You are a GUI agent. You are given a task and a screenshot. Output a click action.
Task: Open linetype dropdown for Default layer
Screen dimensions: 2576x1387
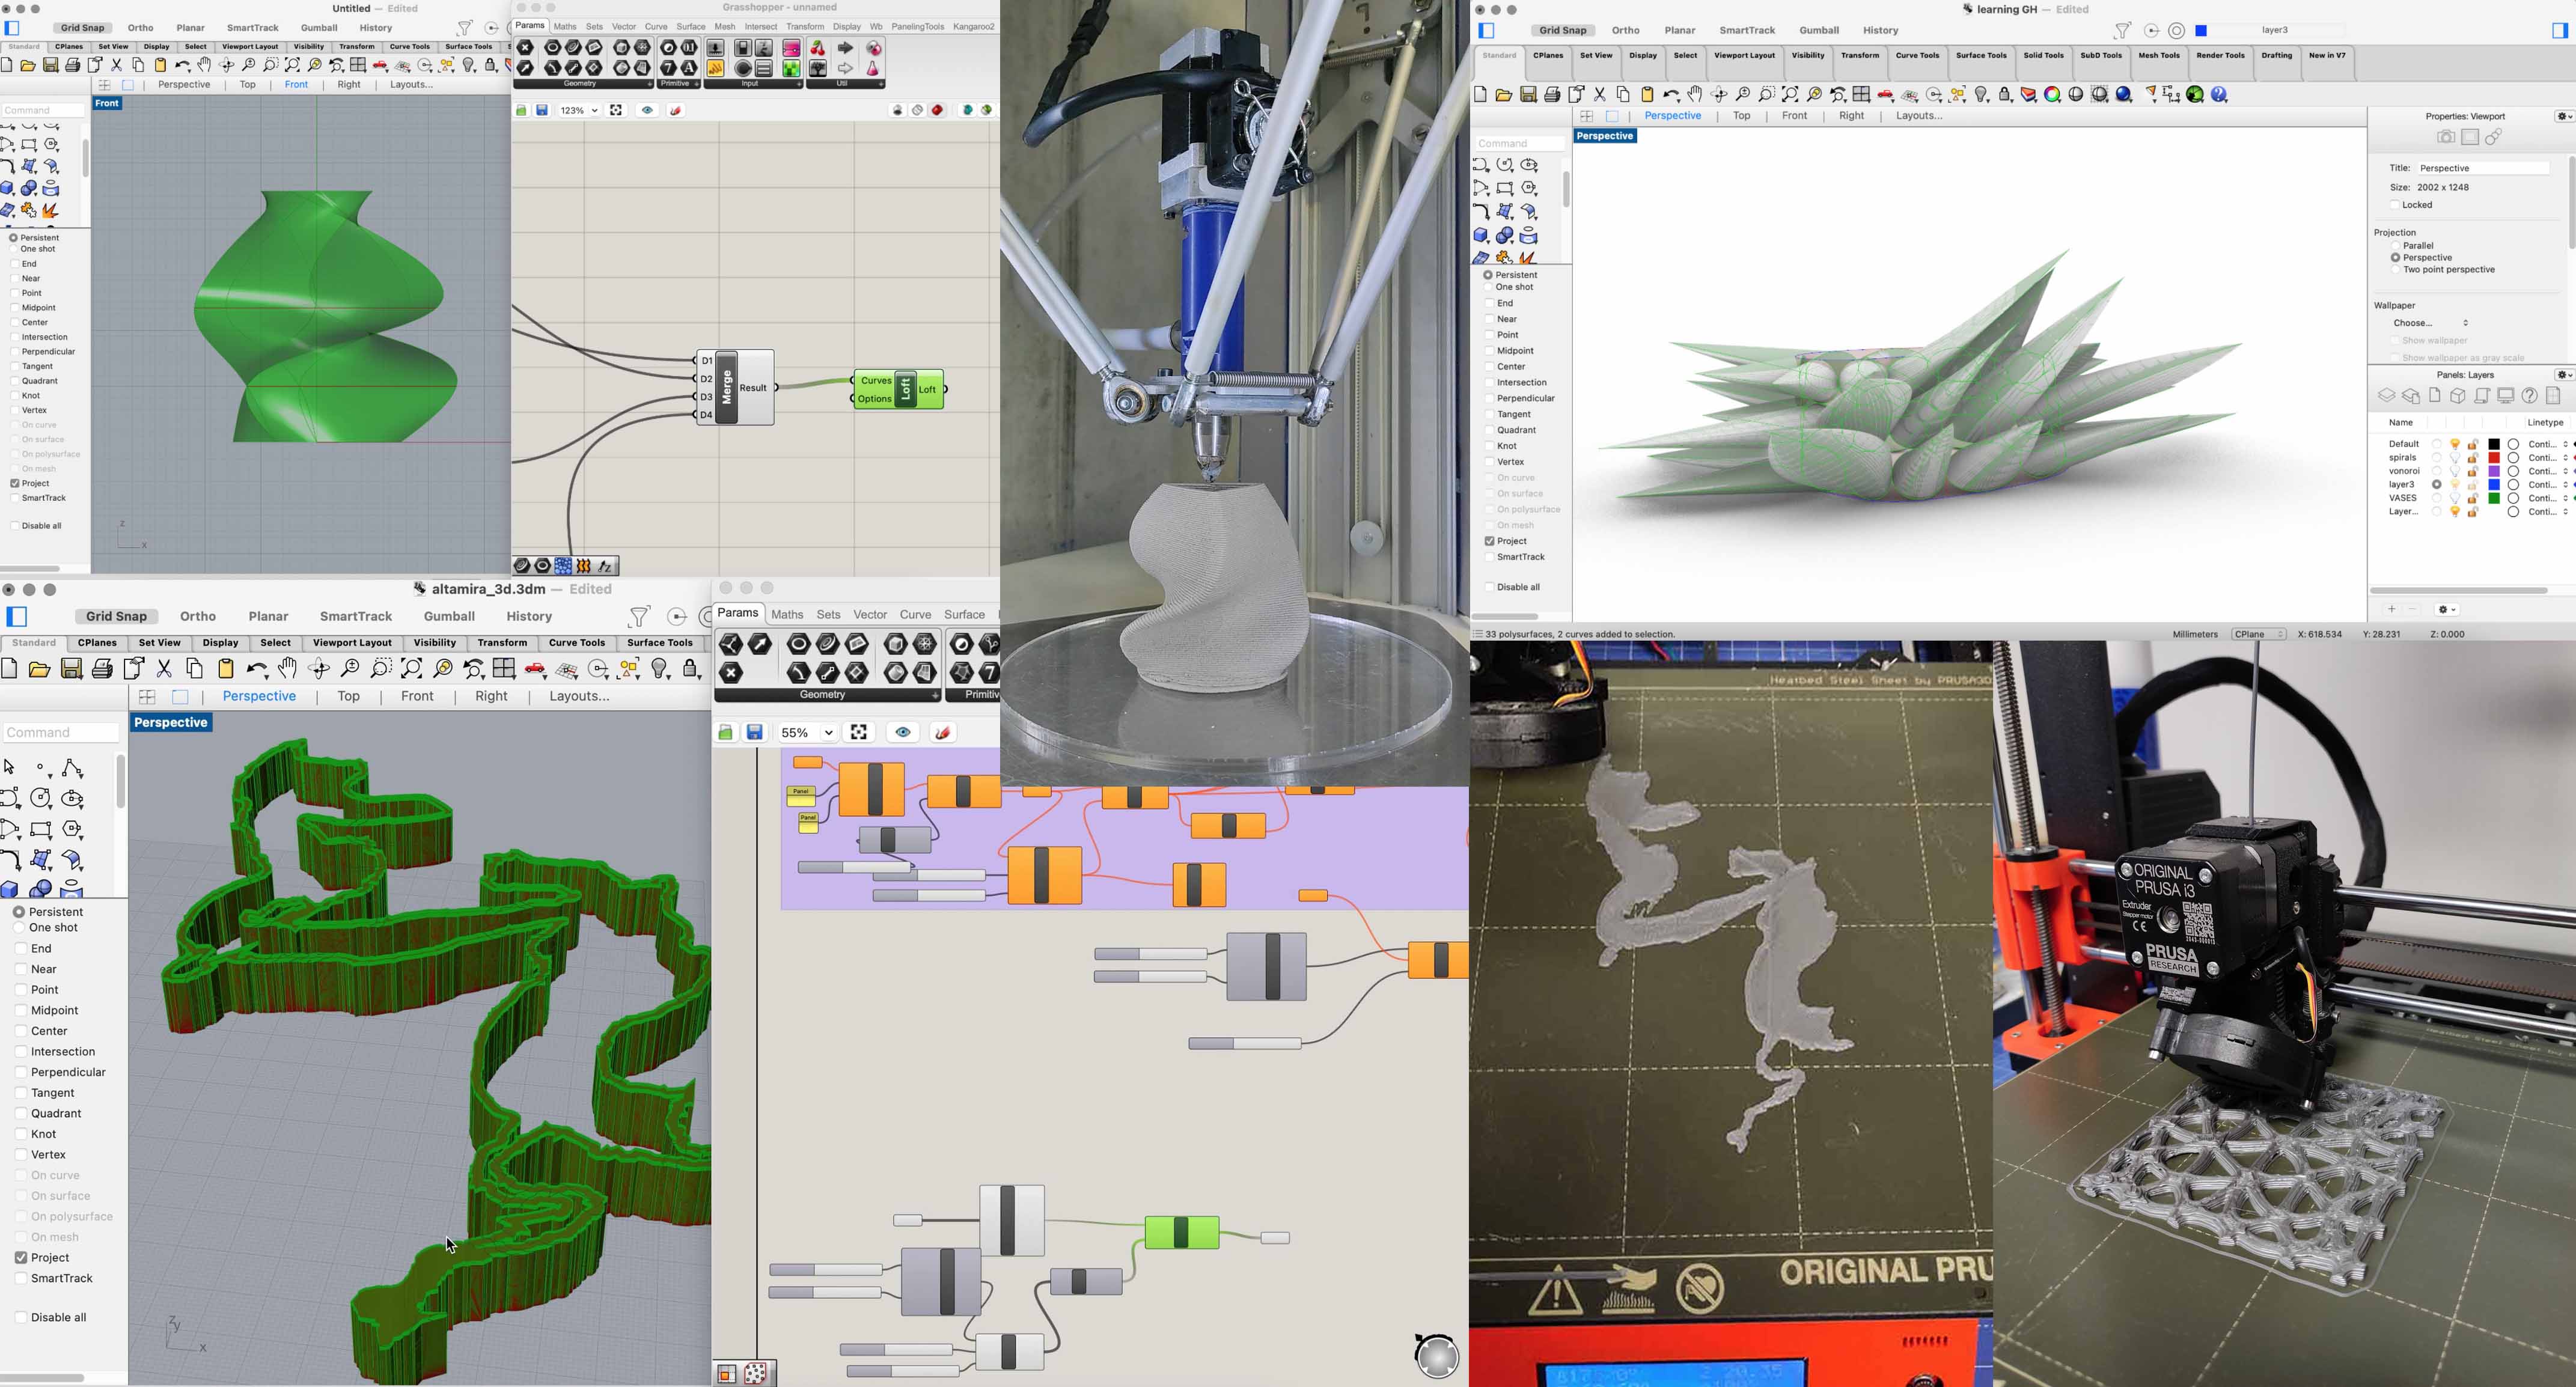(x=2548, y=444)
